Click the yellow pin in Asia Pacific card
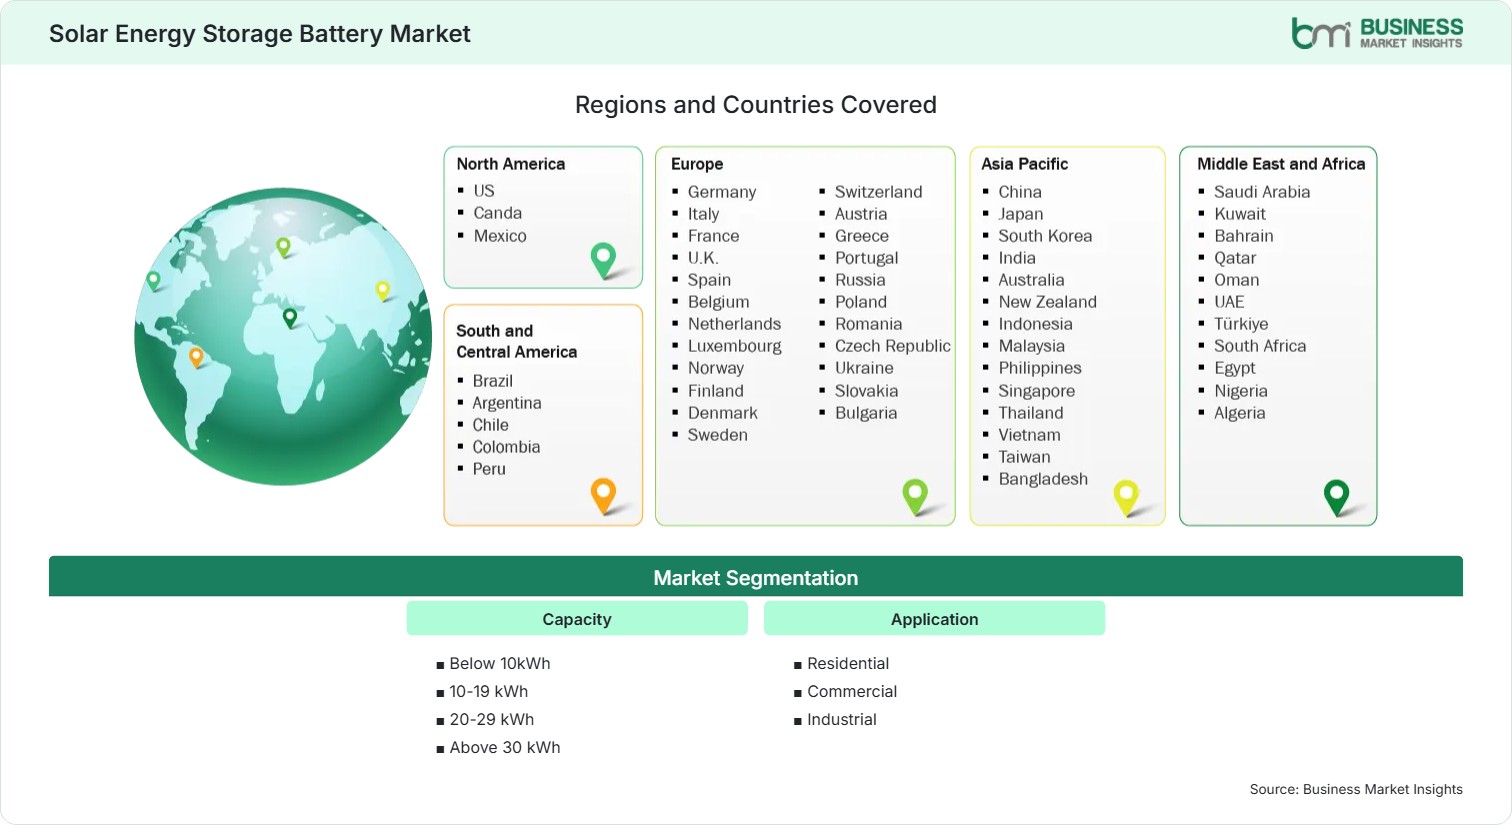The width and height of the screenshot is (1512, 825). [1126, 497]
